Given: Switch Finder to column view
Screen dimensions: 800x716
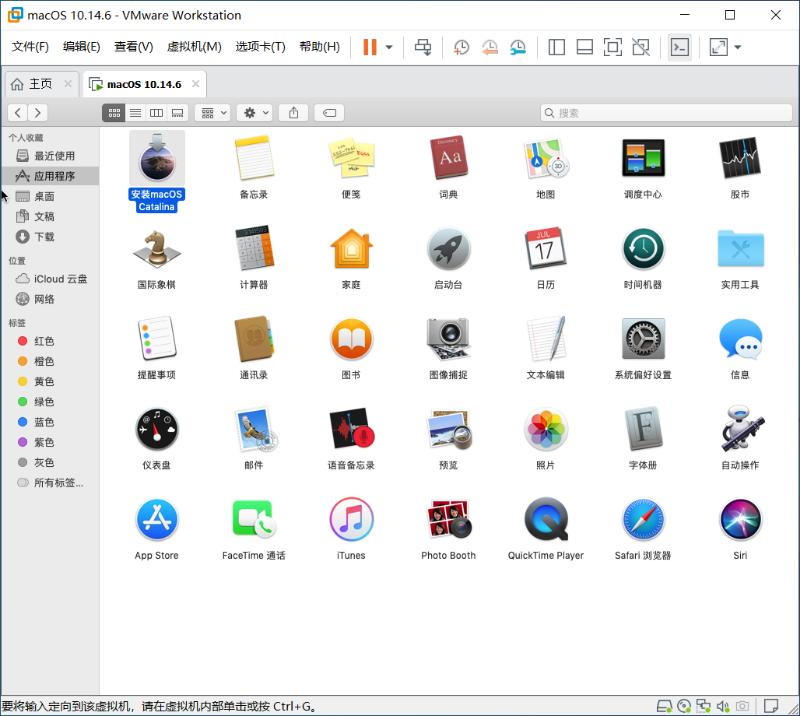Looking at the screenshot, I should tap(155, 112).
